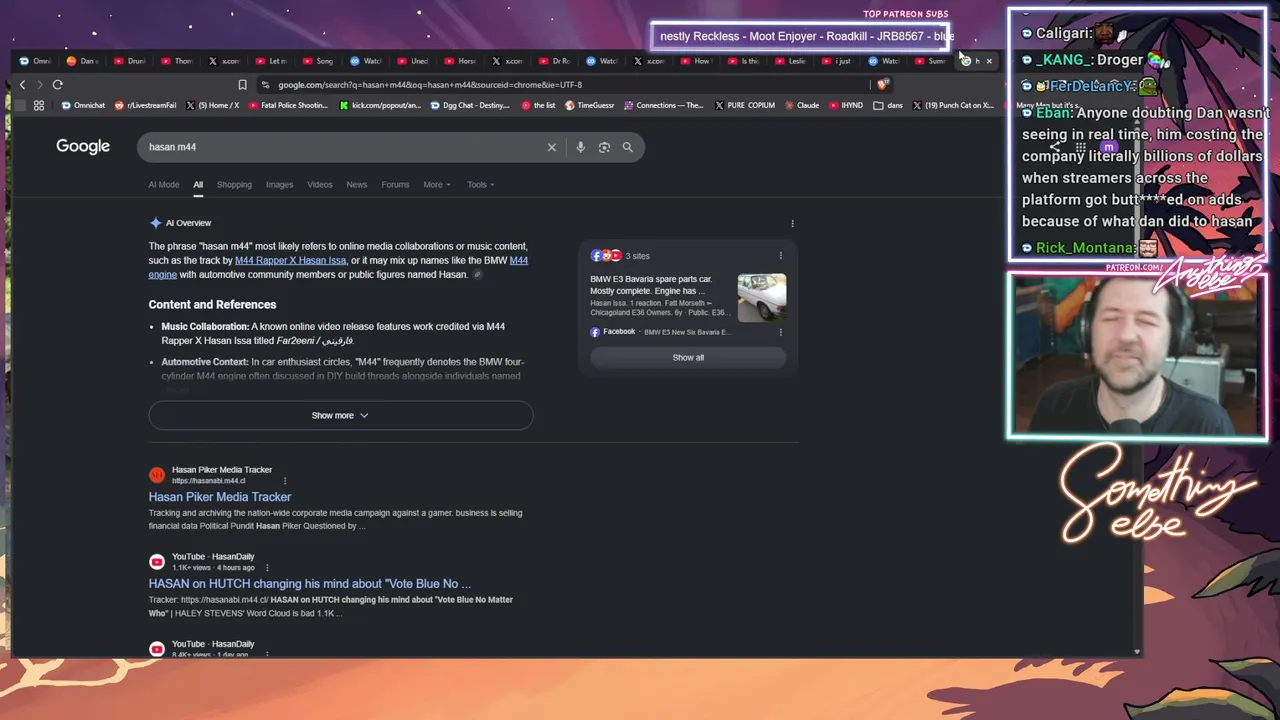Open the three-dot menu for hasanabi.m44.cl result
The width and height of the screenshot is (1280, 720).
coord(285,481)
